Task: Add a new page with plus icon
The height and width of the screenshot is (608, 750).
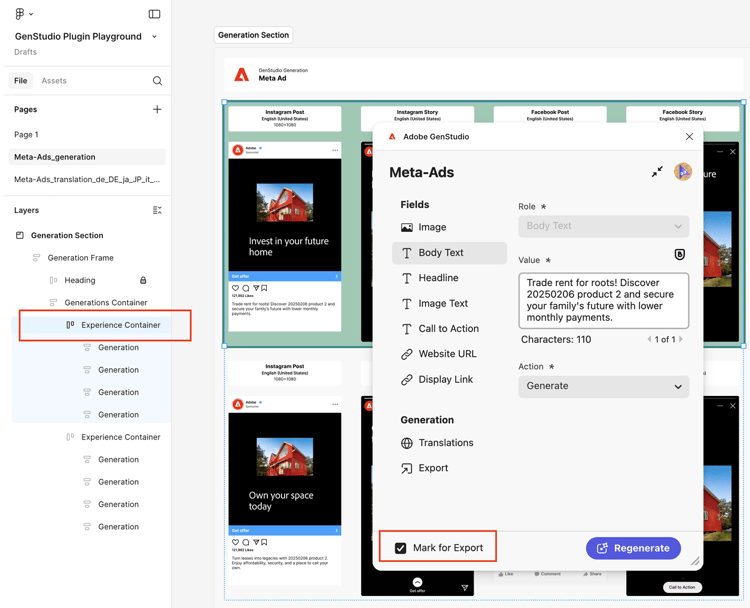Action: 157,109
